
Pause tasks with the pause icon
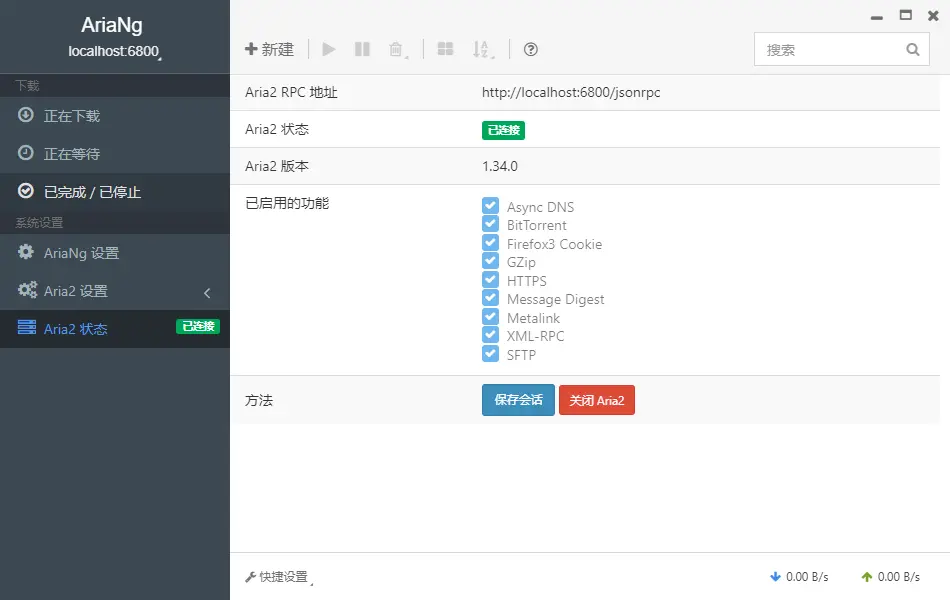[362, 49]
